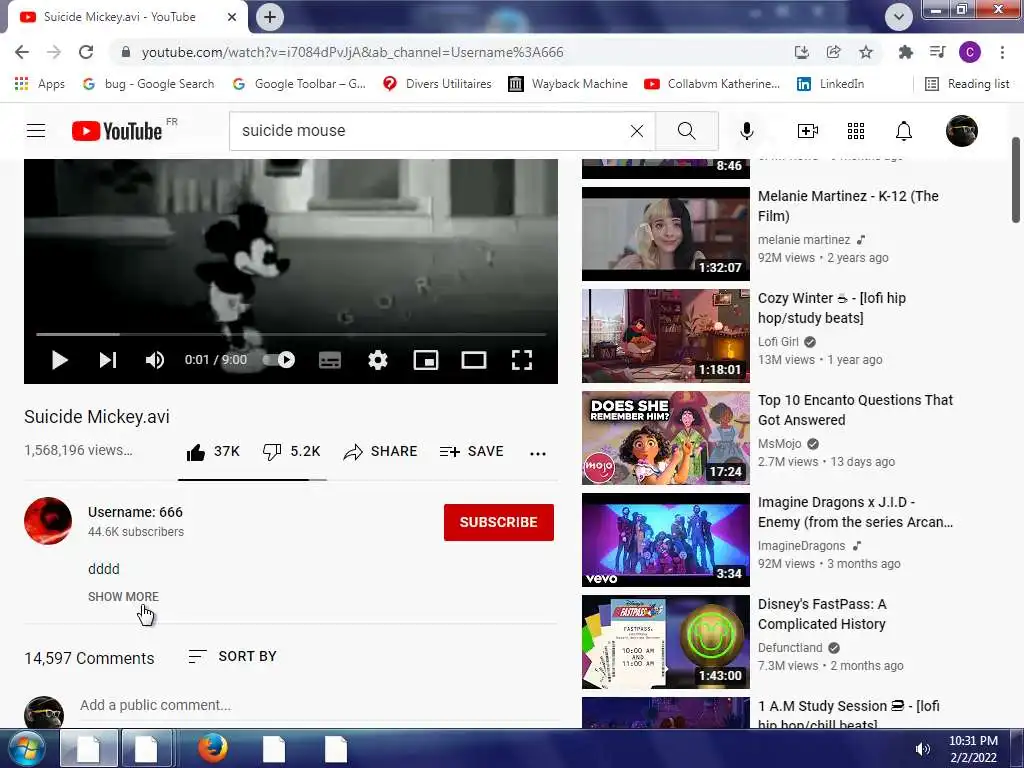The width and height of the screenshot is (1024, 768).
Task: Open the LinkedIn bookmark
Action: coord(831,84)
